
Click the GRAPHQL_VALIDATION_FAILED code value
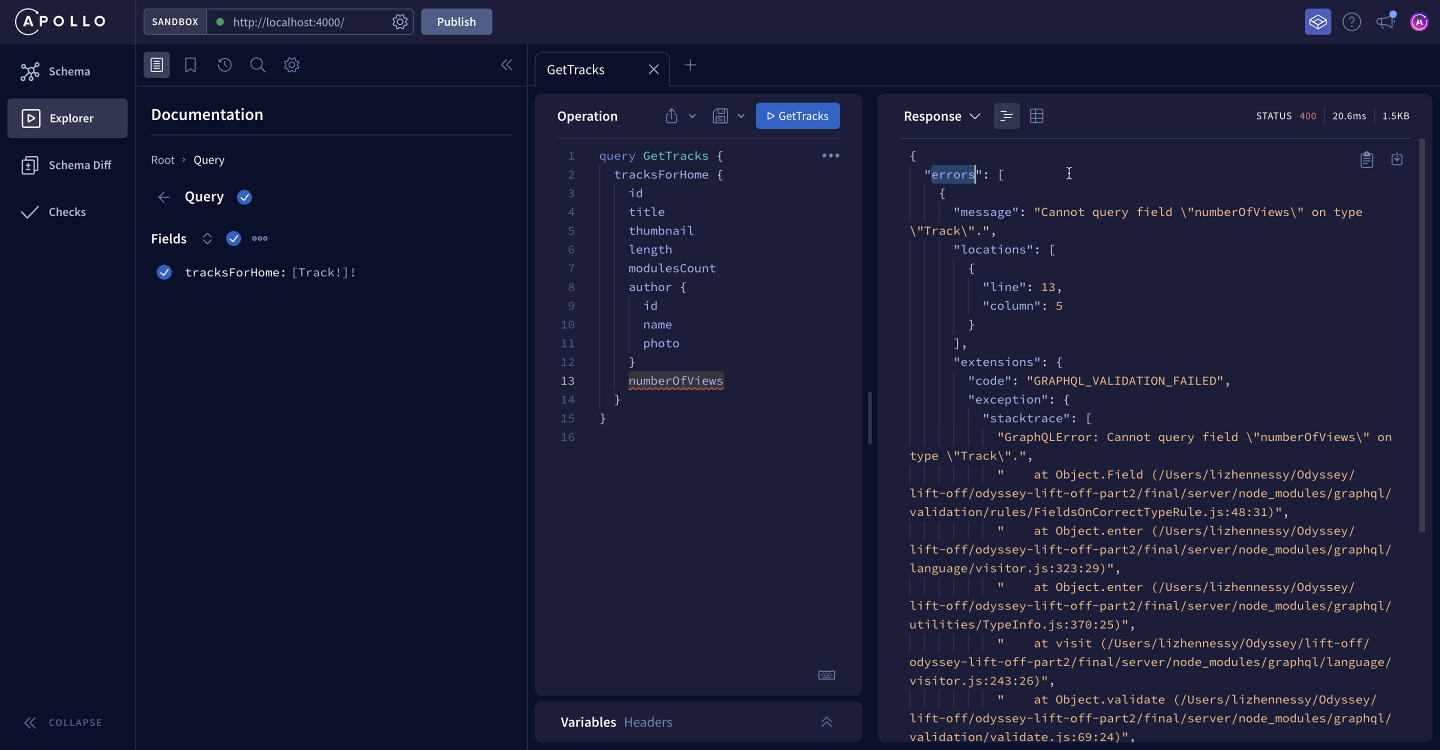(1125, 381)
